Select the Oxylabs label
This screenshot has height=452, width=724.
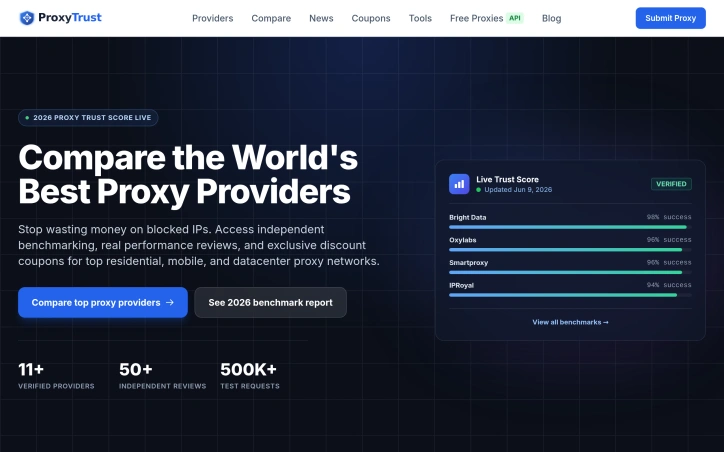click(463, 240)
